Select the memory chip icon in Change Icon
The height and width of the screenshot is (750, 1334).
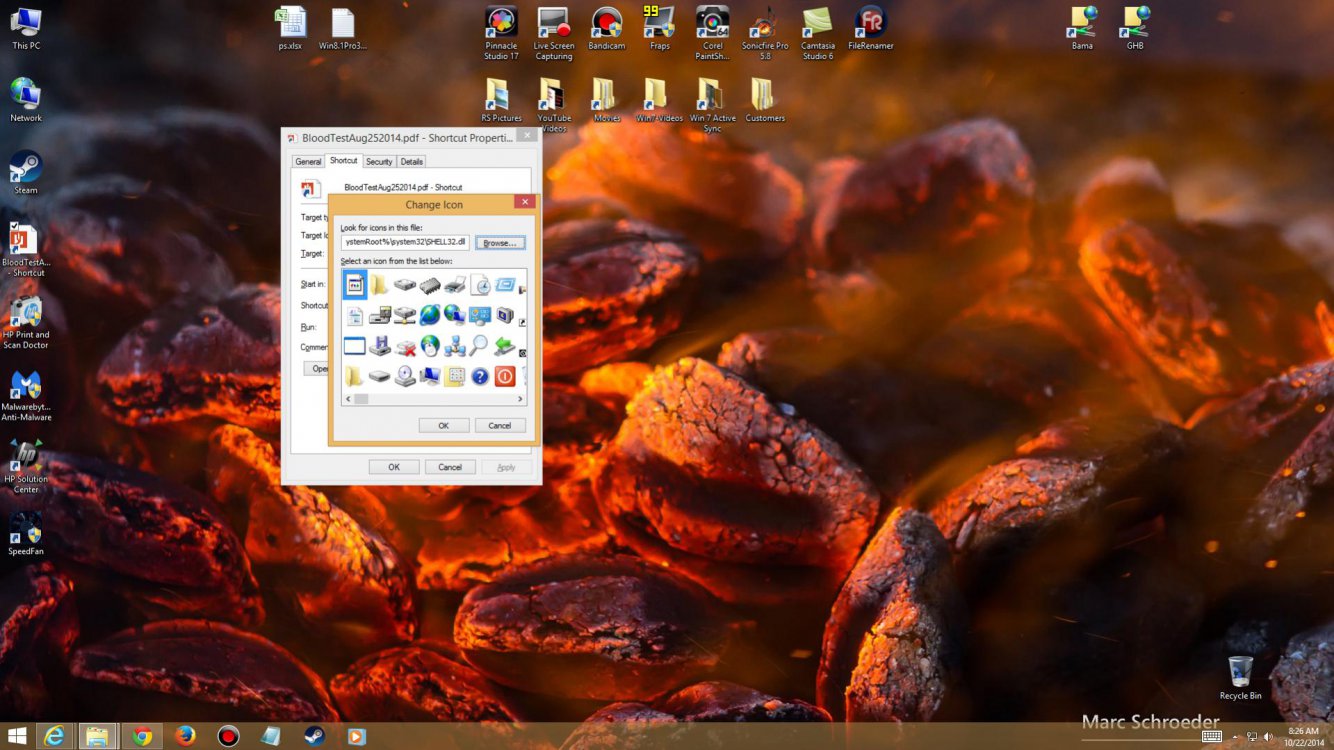(430, 285)
